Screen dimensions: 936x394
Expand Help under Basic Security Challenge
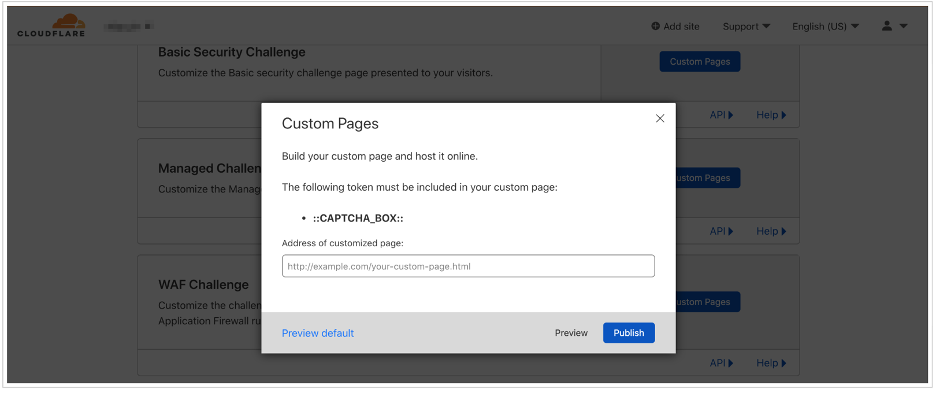pyautogui.click(x=771, y=115)
